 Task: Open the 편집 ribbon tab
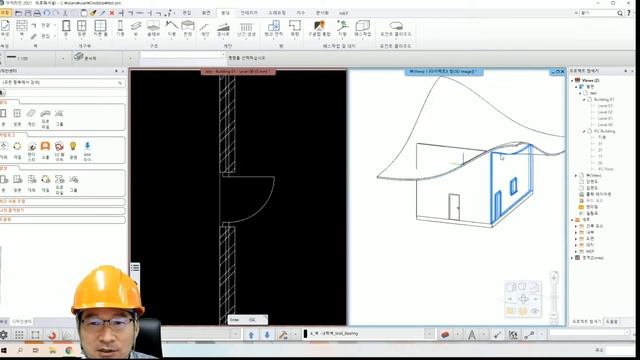187,13
